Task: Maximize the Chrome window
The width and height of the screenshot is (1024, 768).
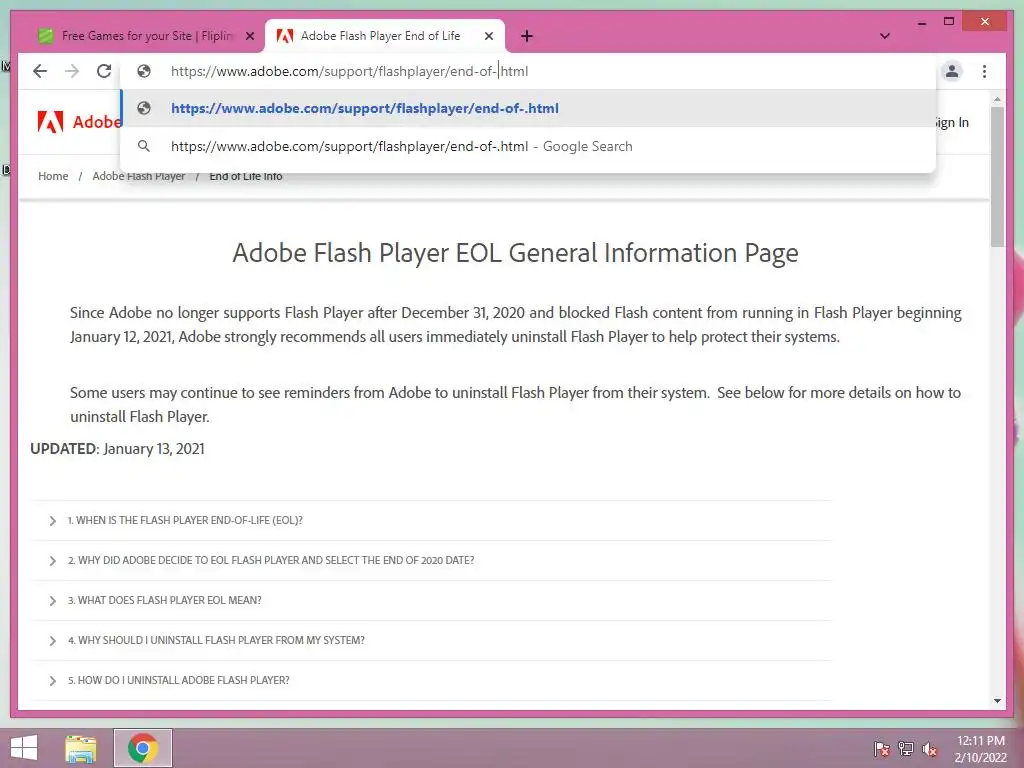Action: pos(949,22)
